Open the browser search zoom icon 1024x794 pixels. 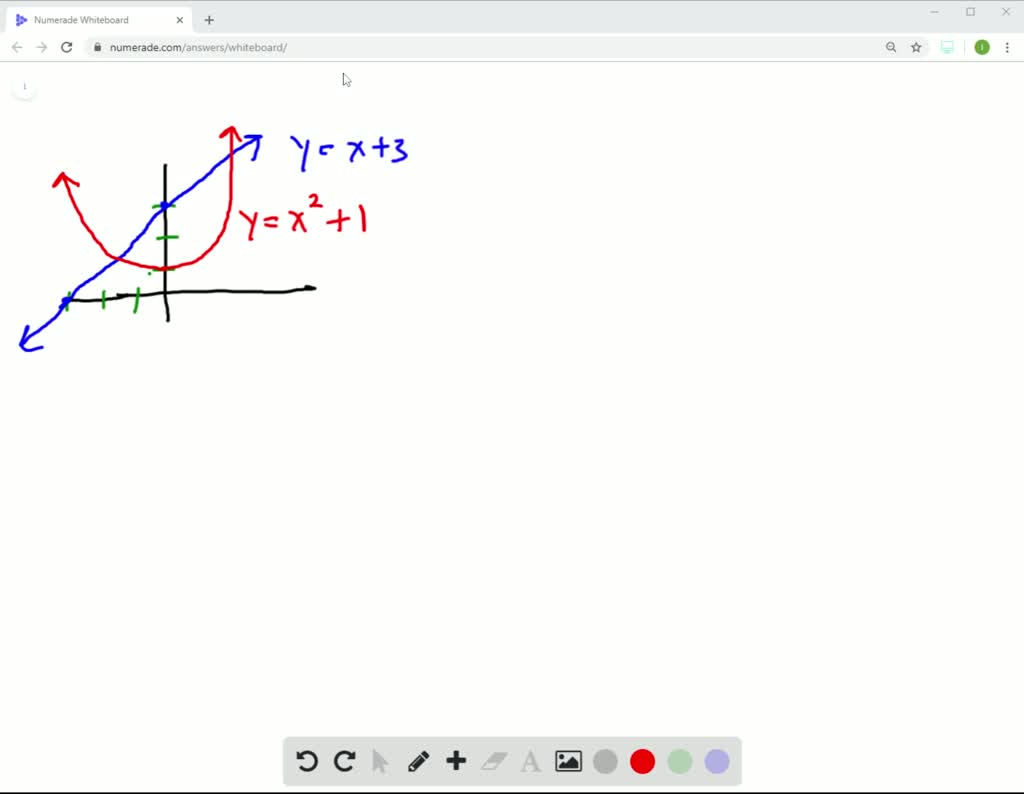pyautogui.click(x=891, y=46)
